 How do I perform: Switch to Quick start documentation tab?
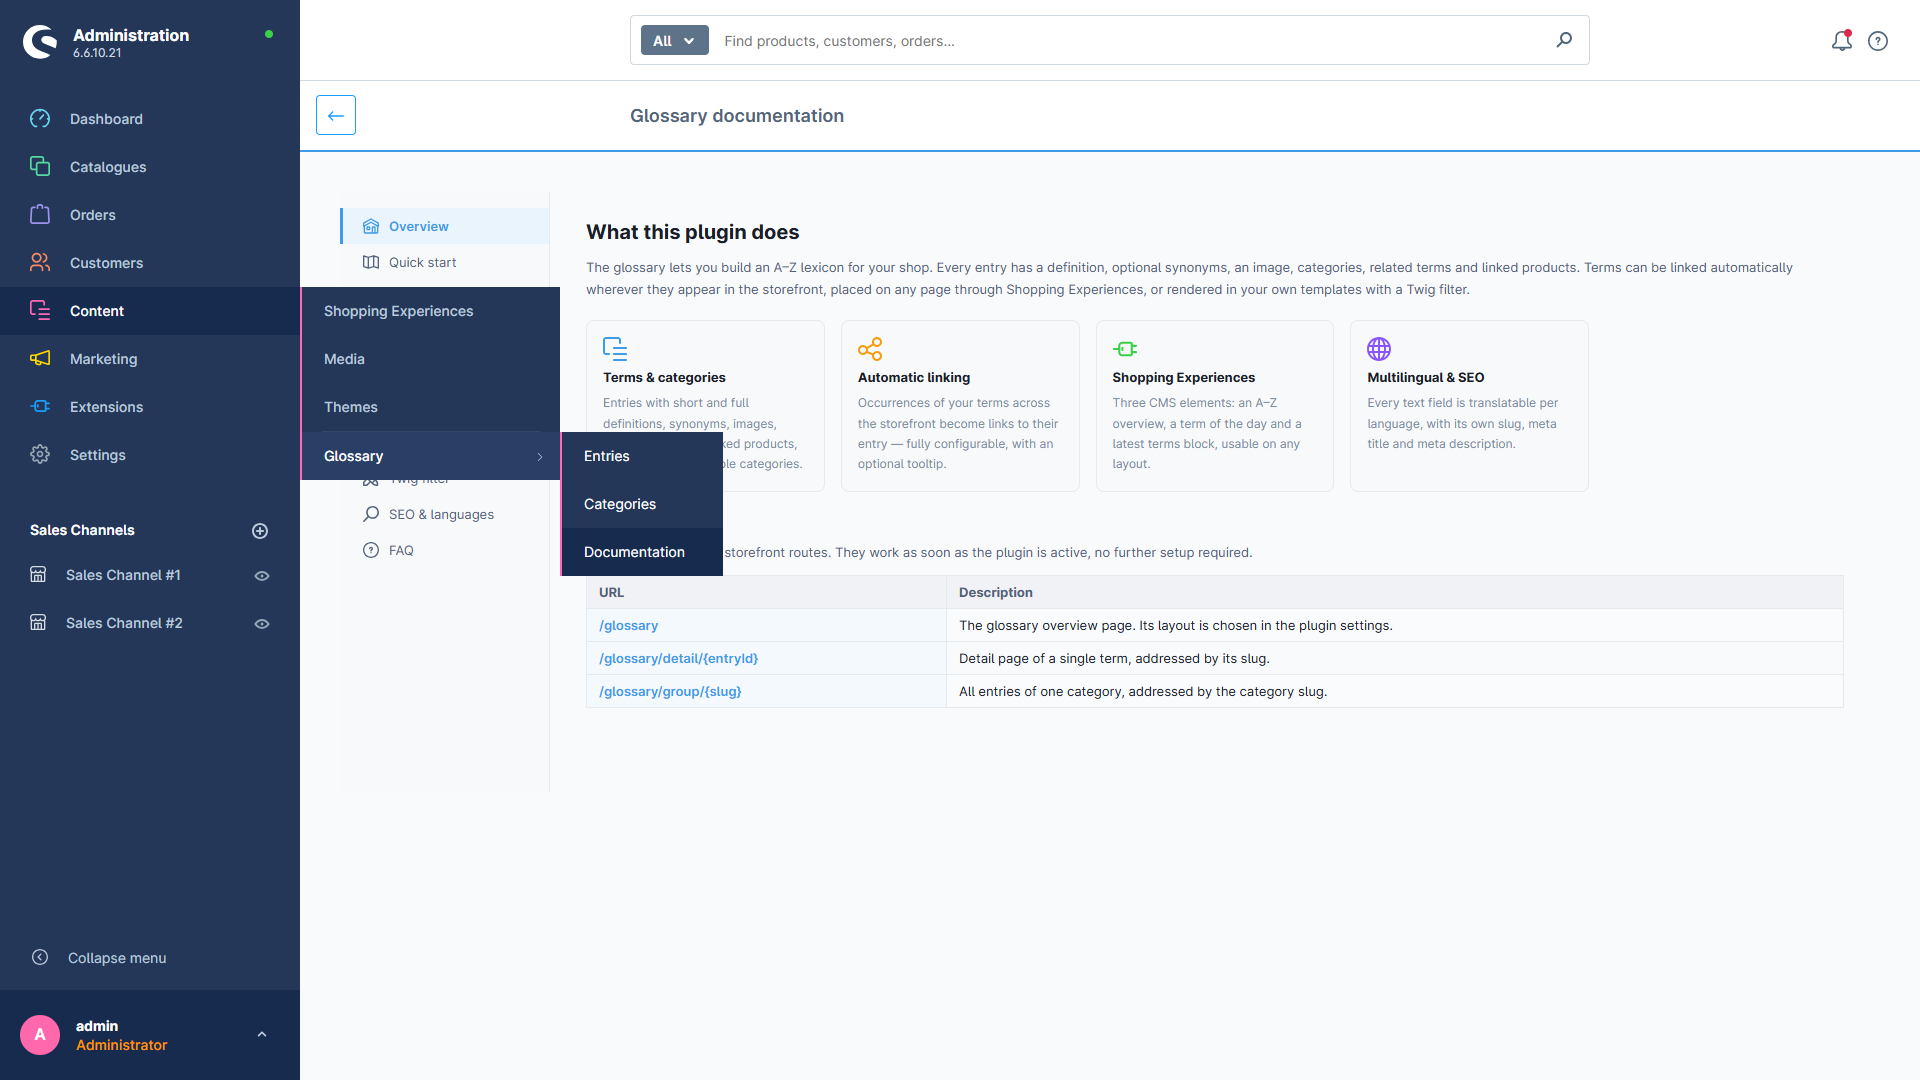[445, 262]
